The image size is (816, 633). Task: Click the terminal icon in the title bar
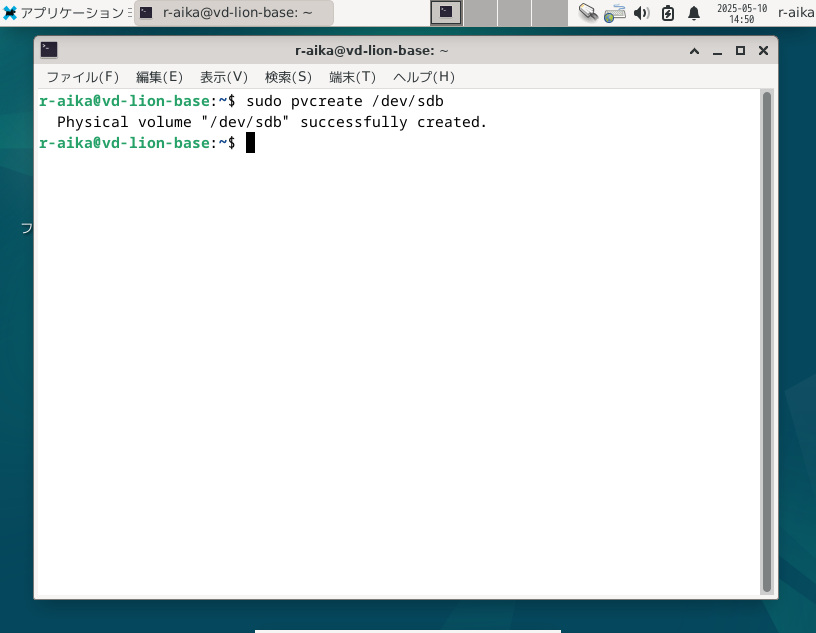click(49, 50)
